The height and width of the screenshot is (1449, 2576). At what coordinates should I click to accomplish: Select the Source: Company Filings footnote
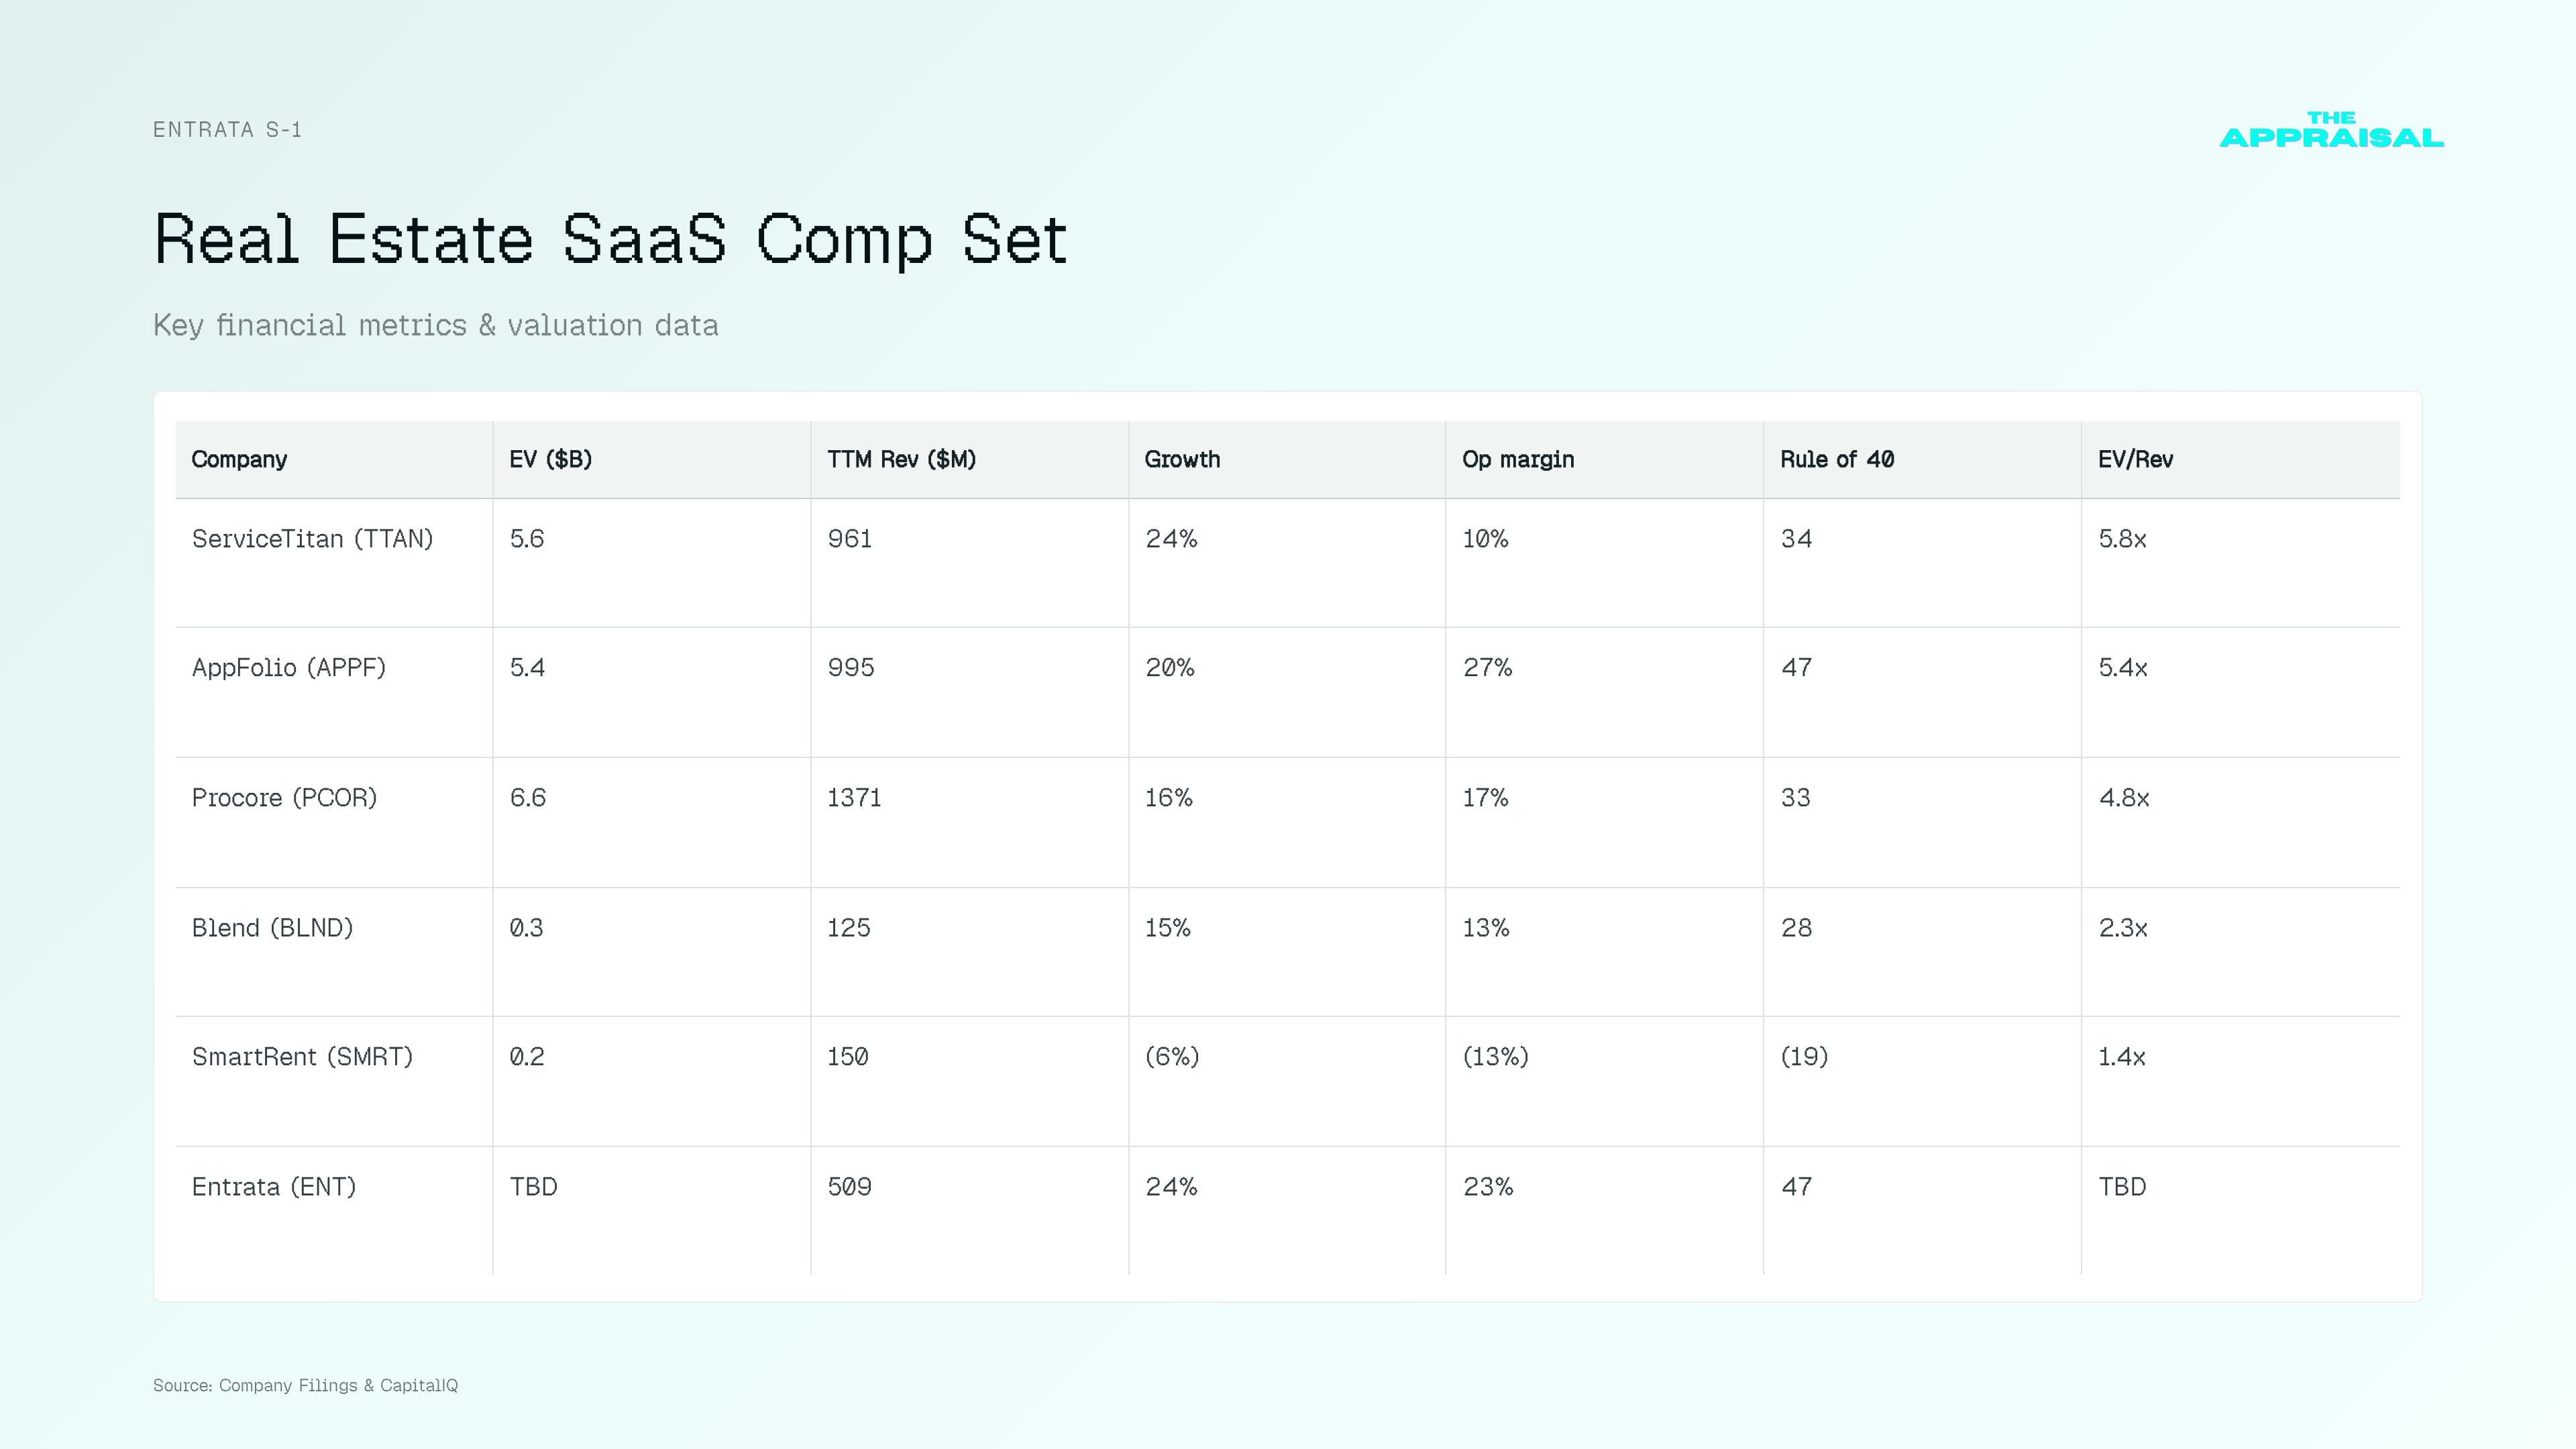click(x=305, y=1385)
